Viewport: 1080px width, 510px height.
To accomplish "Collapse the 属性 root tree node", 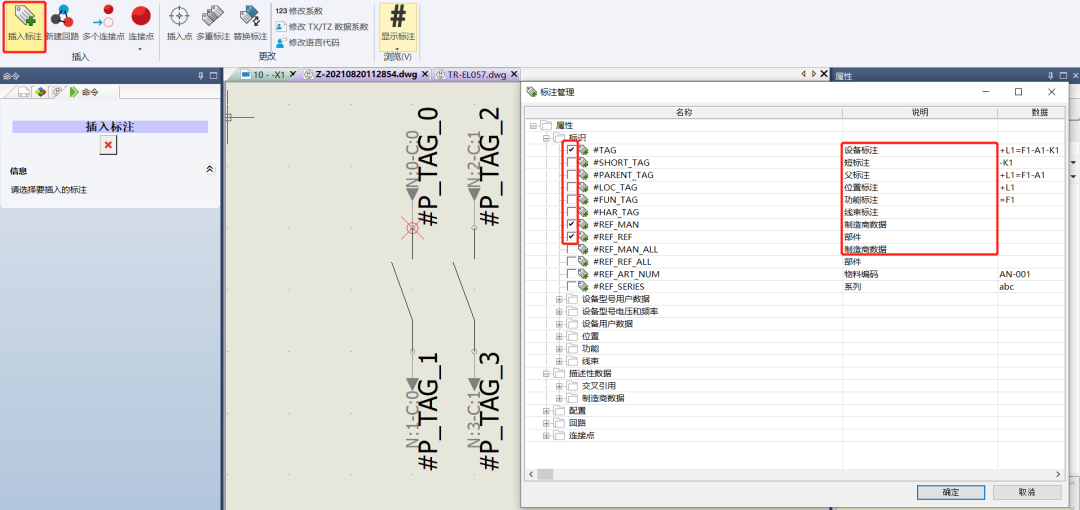I will coord(533,125).
